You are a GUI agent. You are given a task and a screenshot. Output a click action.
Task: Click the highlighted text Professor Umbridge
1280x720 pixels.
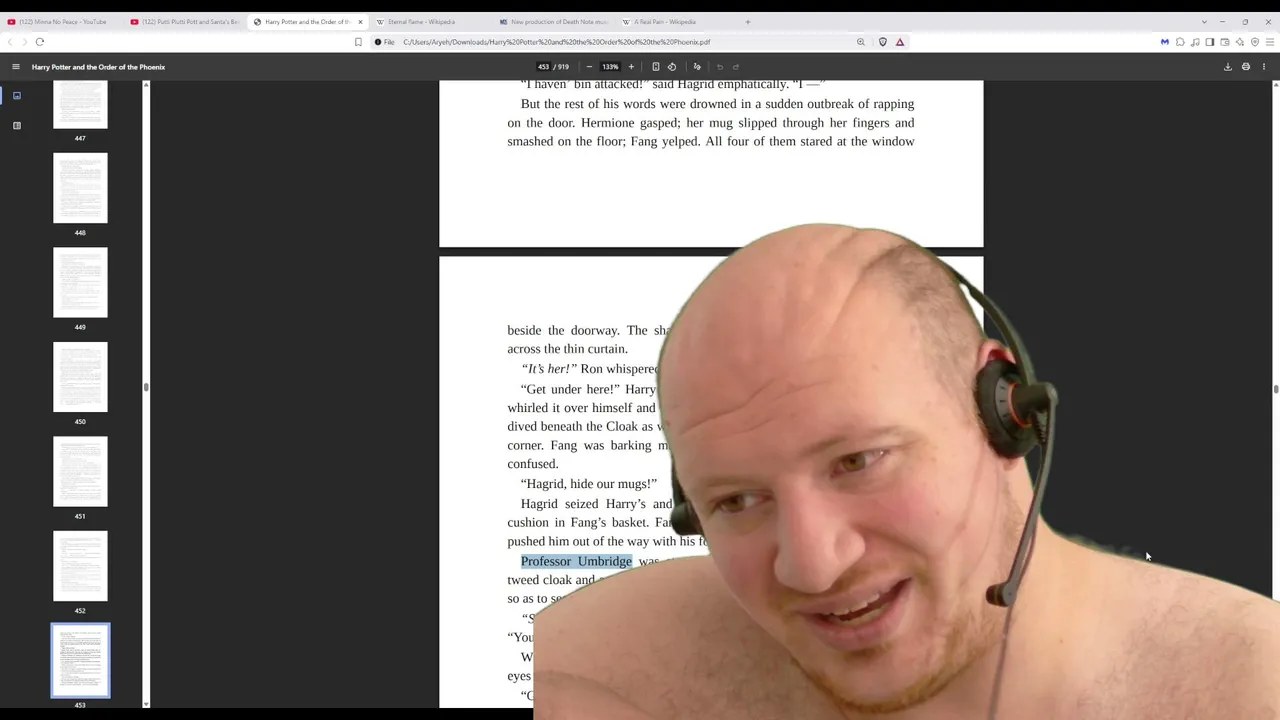pyautogui.click(x=576, y=561)
